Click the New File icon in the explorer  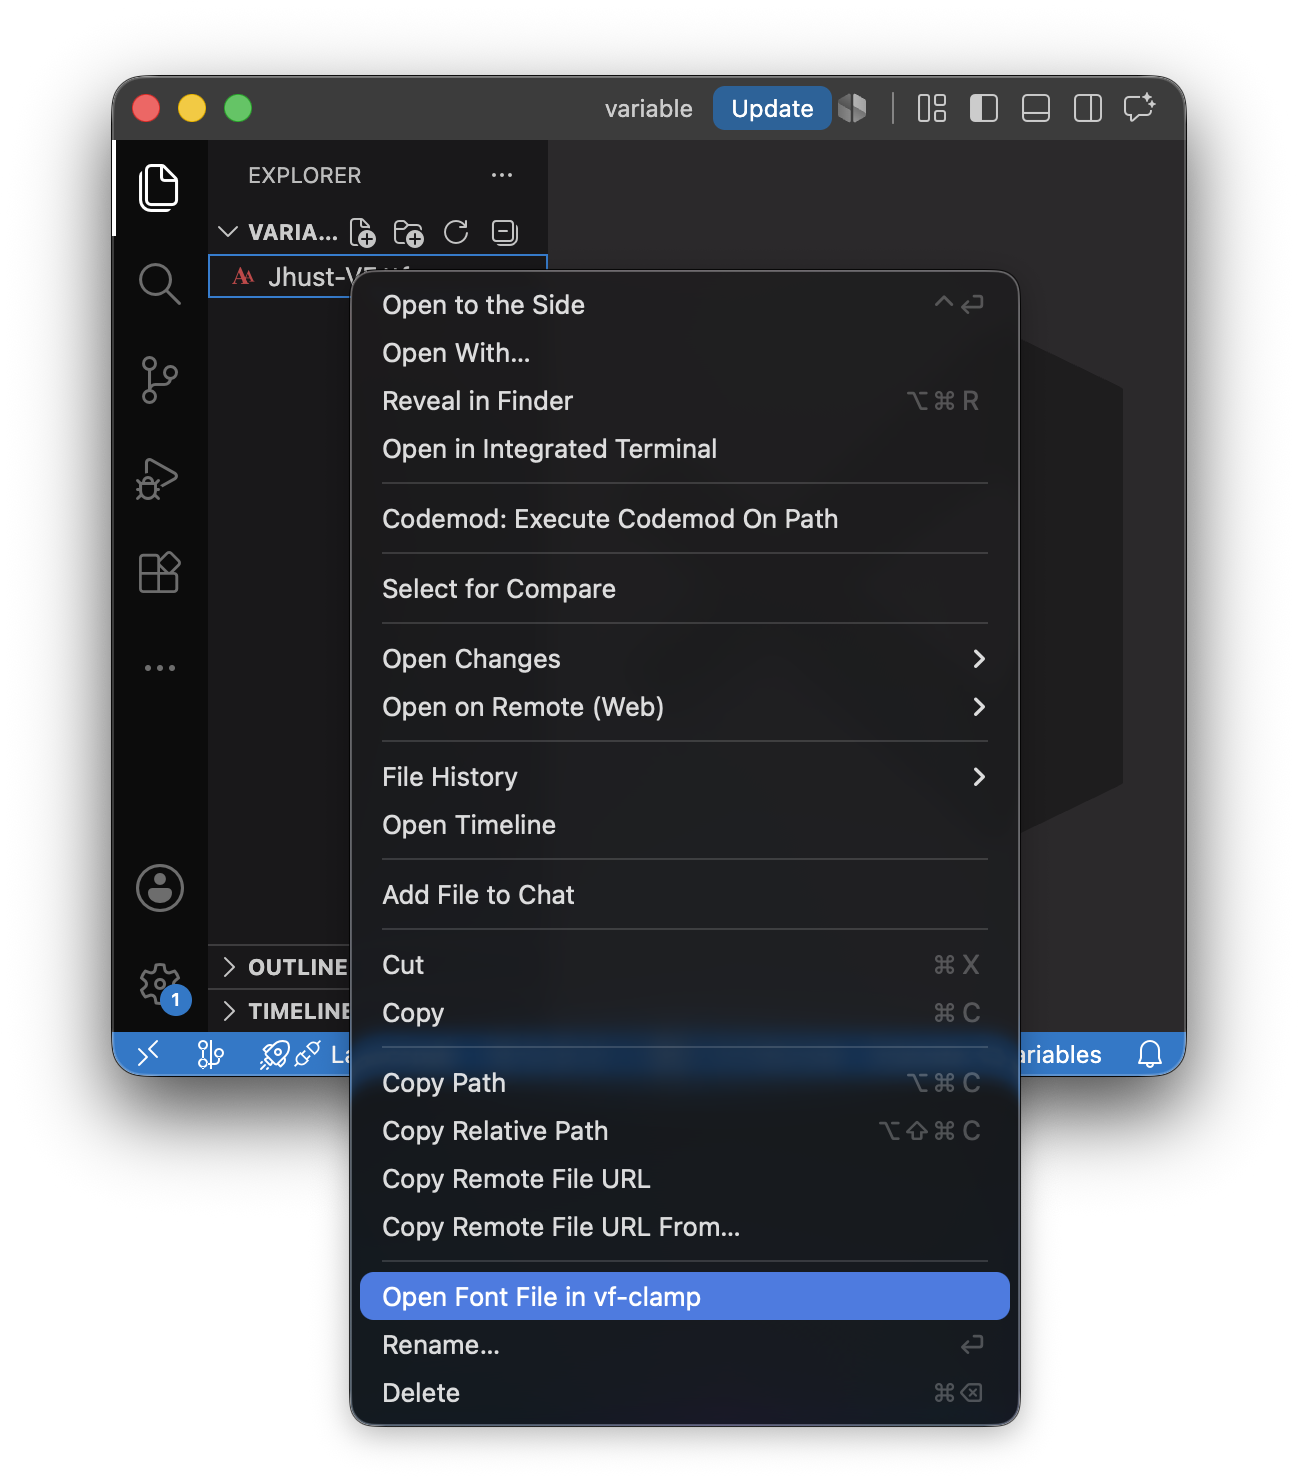pyautogui.click(x=363, y=233)
